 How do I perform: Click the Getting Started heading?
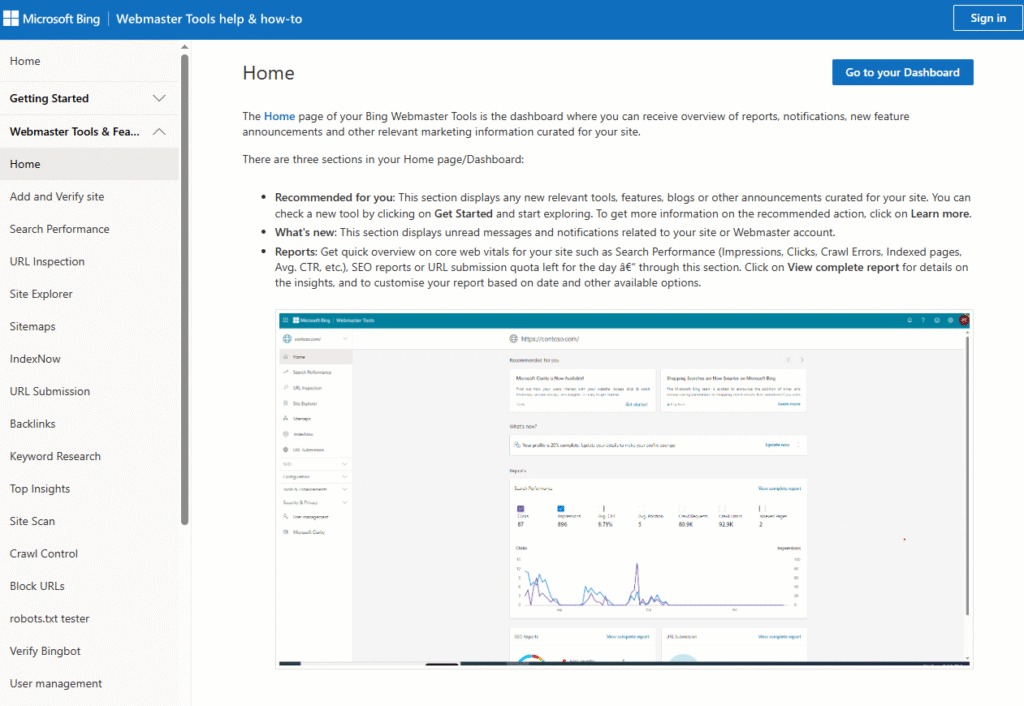(x=49, y=98)
